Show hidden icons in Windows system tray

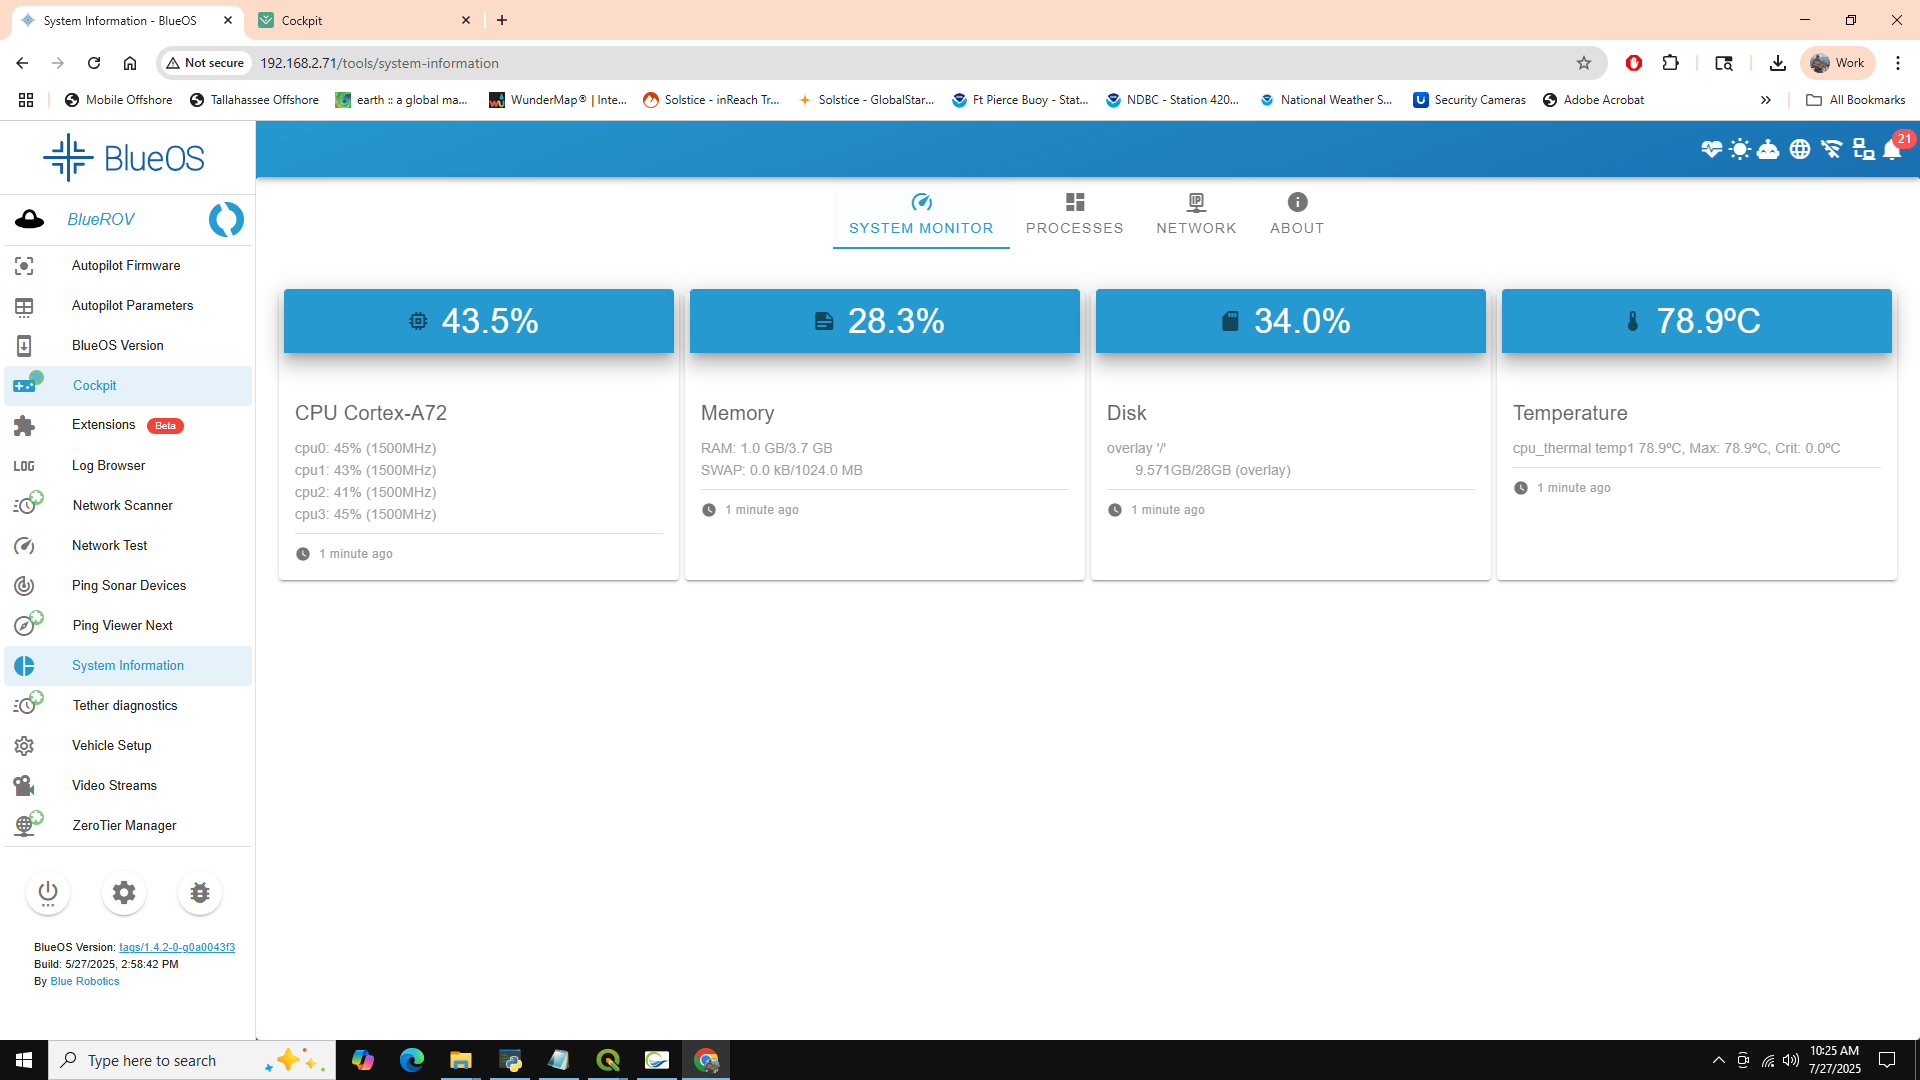pyautogui.click(x=1718, y=1060)
